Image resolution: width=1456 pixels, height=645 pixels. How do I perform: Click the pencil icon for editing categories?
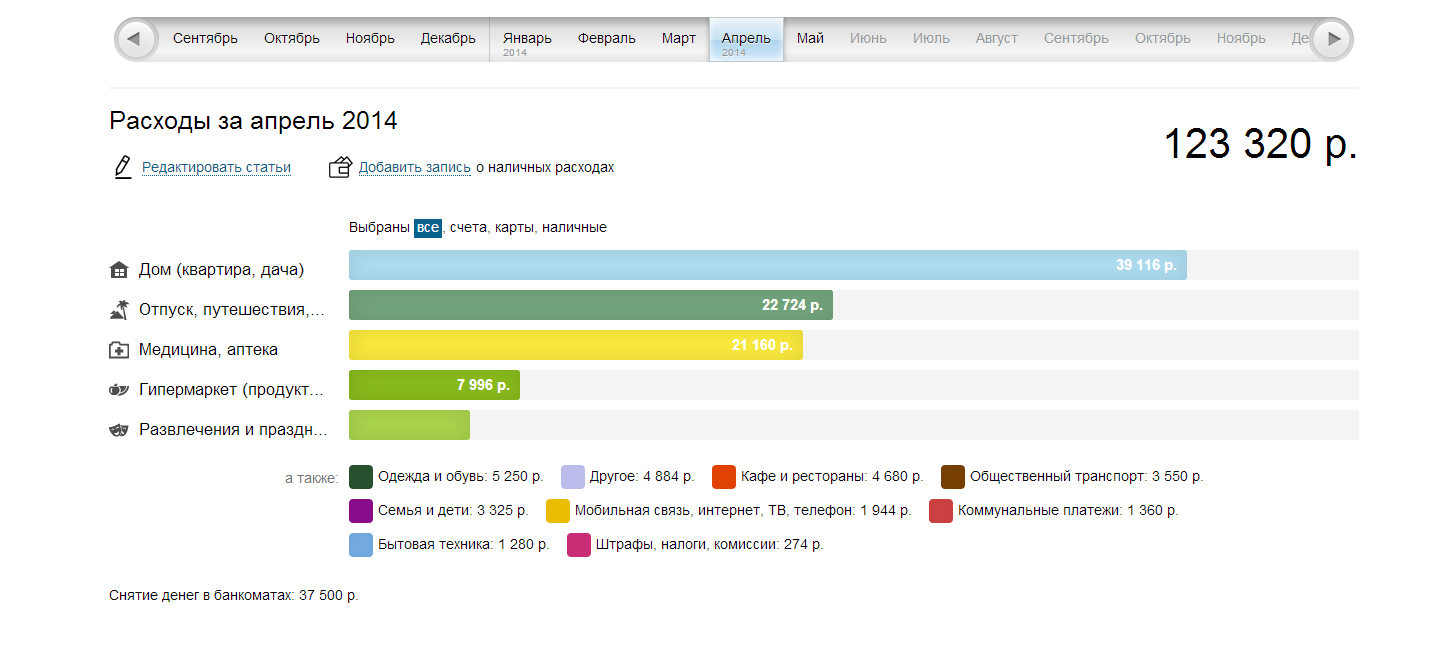pyautogui.click(x=123, y=167)
